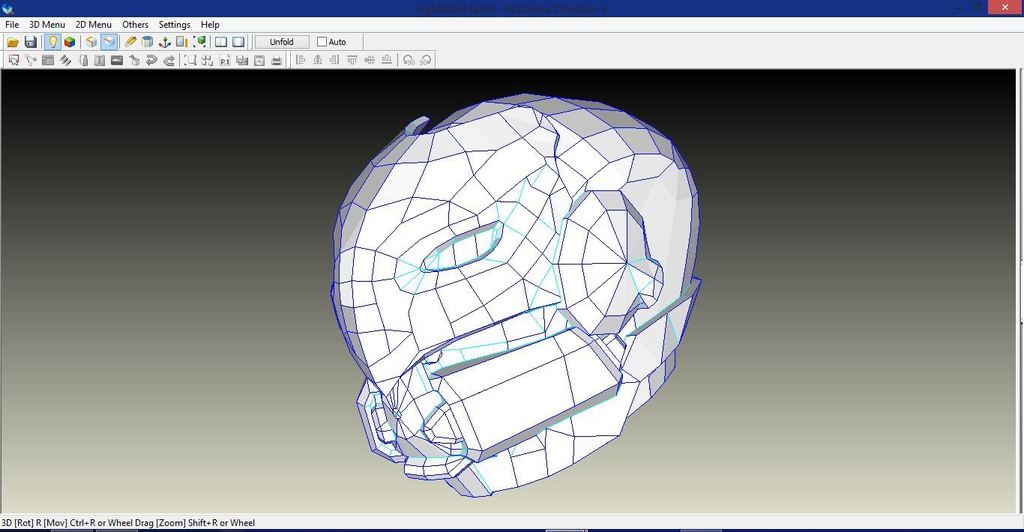The height and width of the screenshot is (532, 1024).
Task: Click the upright clip tool icon
Action: tap(83, 60)
